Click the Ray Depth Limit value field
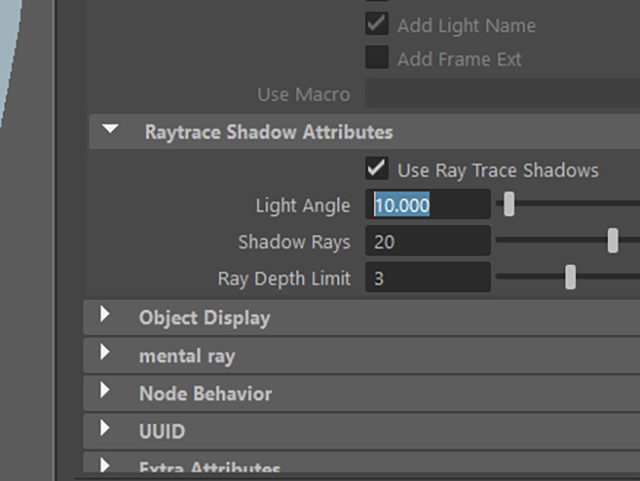Image resolution: width=640 pixels, height=481 pixels. click(428, 277)
